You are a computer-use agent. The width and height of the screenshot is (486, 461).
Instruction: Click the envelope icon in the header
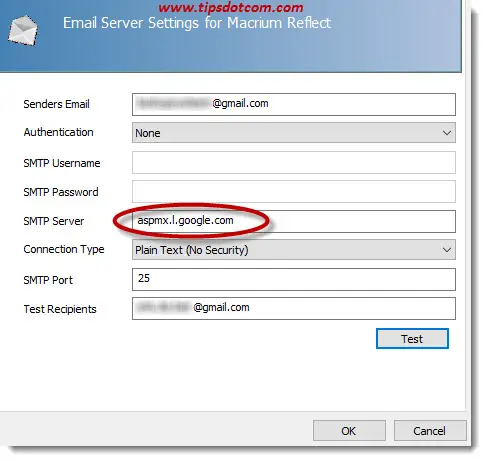(x=23, y=30)
